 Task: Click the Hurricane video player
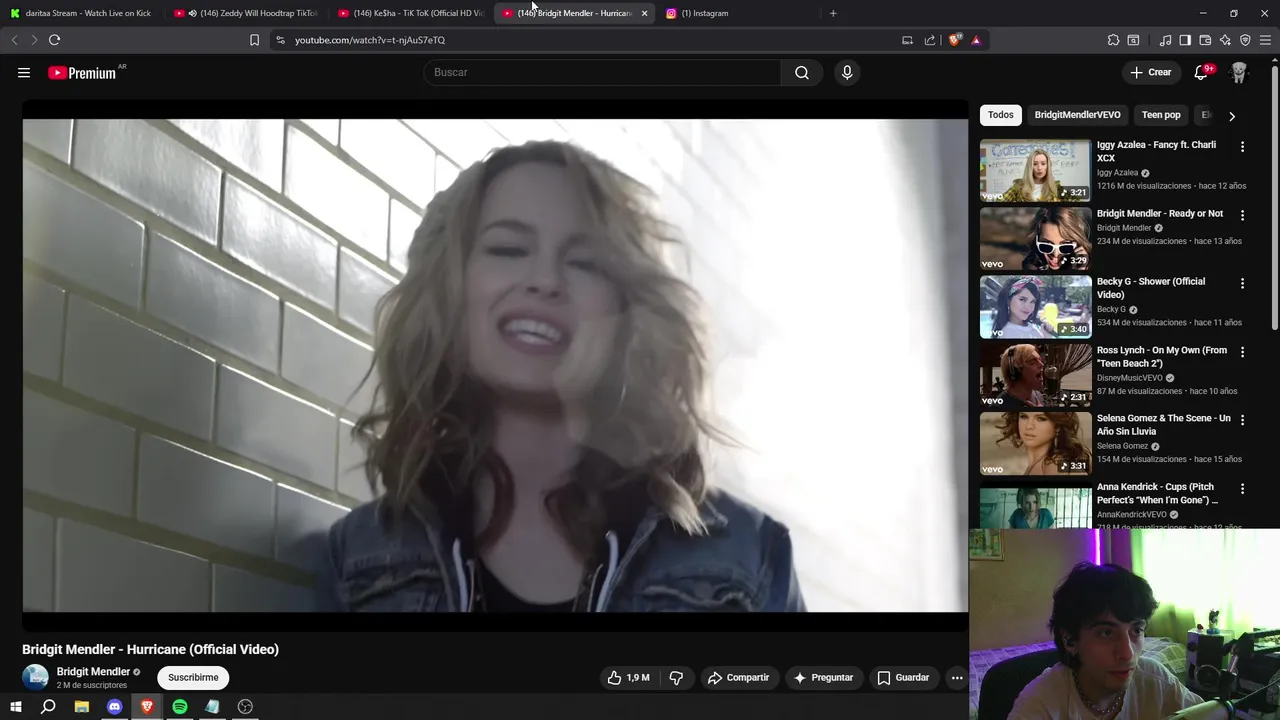point(495,365)
